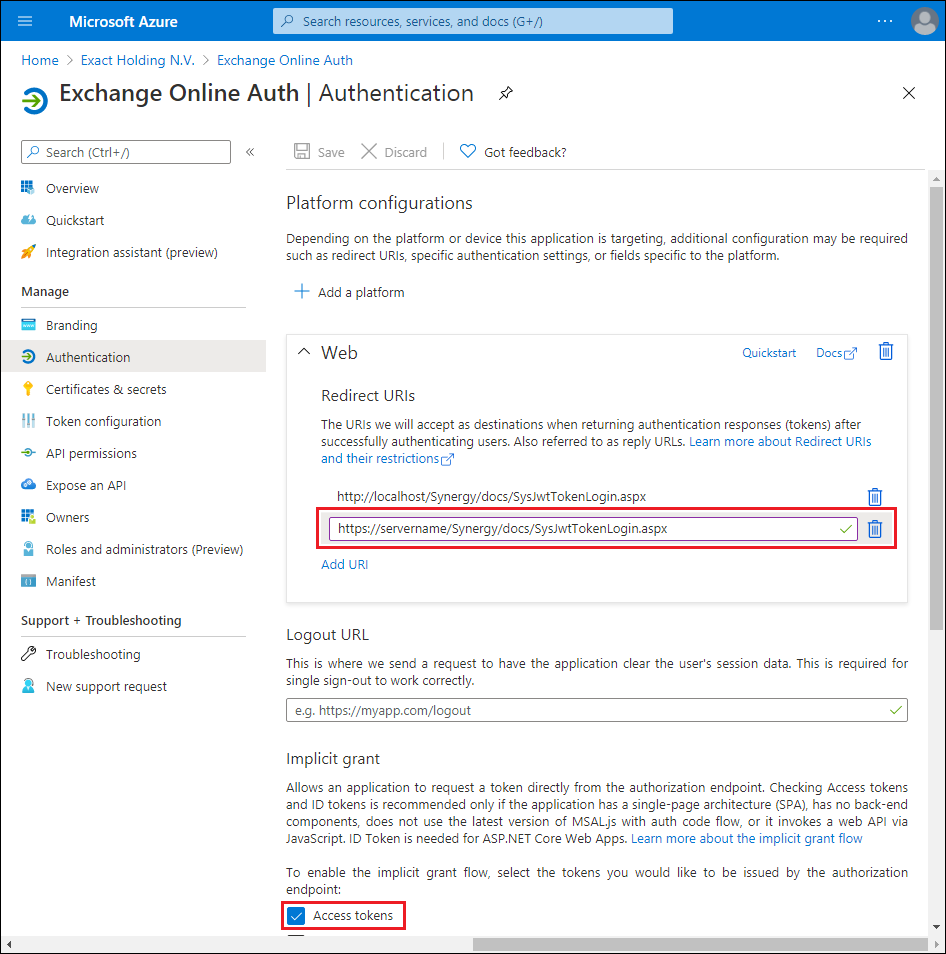Click the Branding icon
Image resolution: width=946 pixels, height=954 pixels.
(x=28, y=325)
